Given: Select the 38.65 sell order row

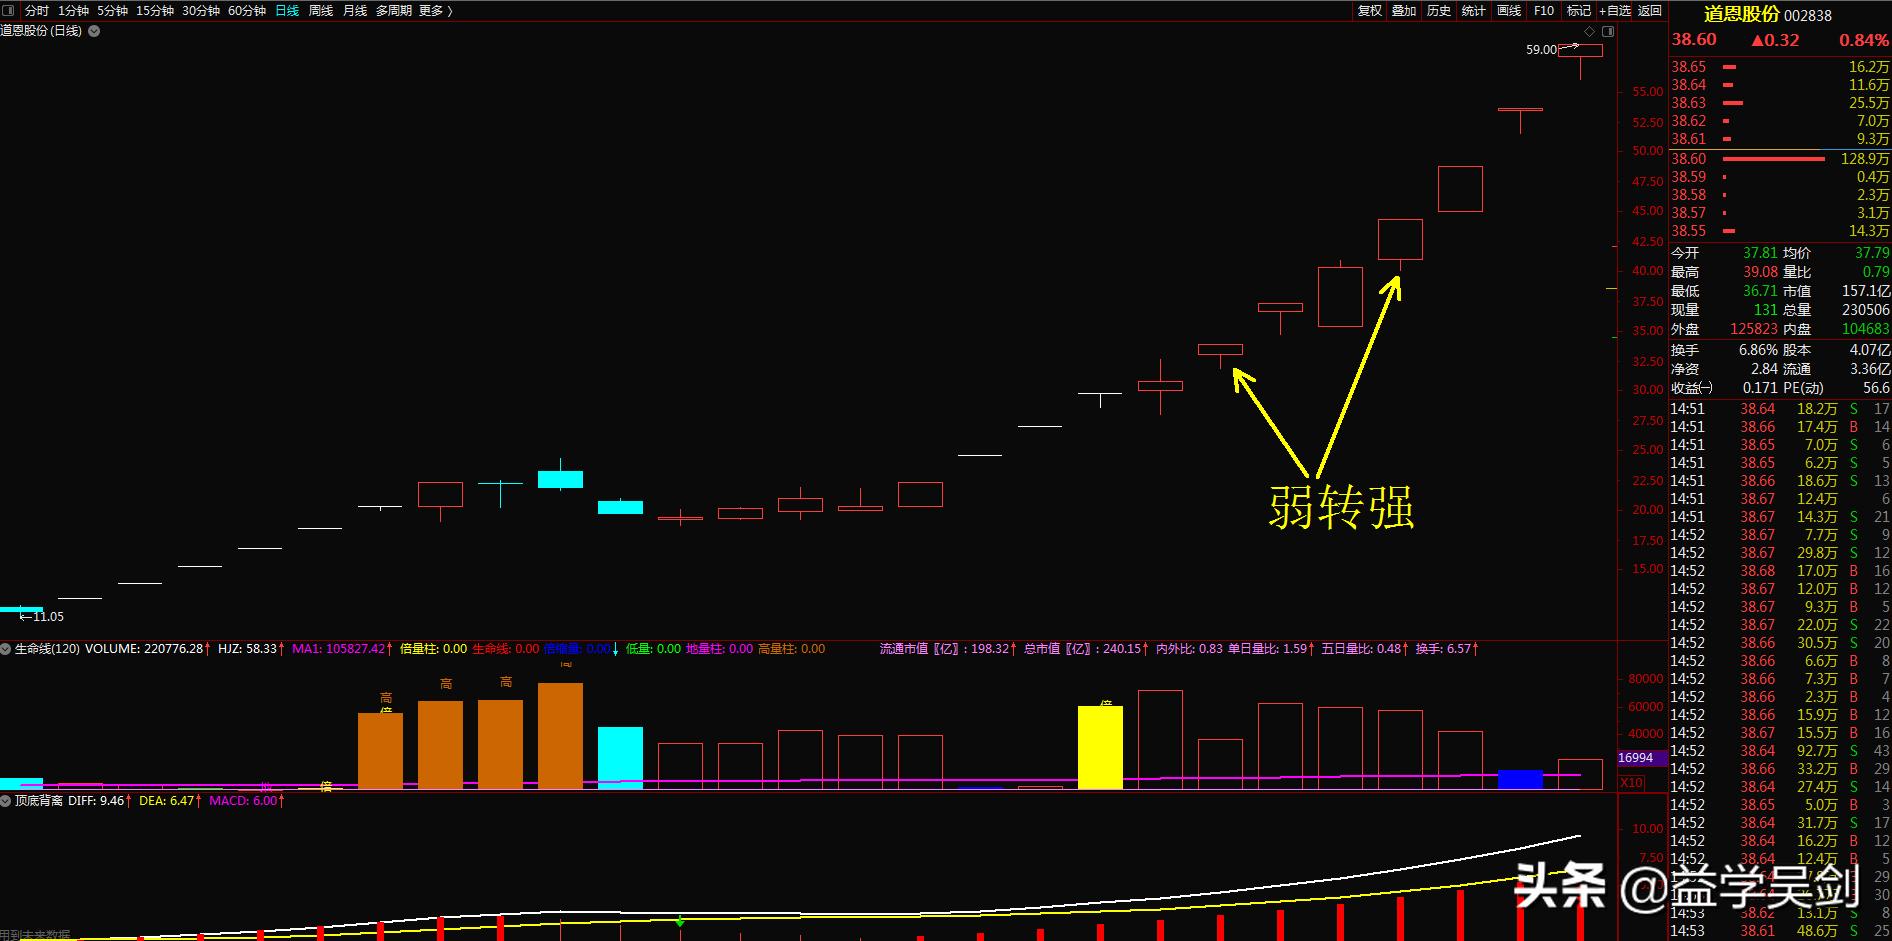Looking at the screenshot, I should [x=1780, y=67].
